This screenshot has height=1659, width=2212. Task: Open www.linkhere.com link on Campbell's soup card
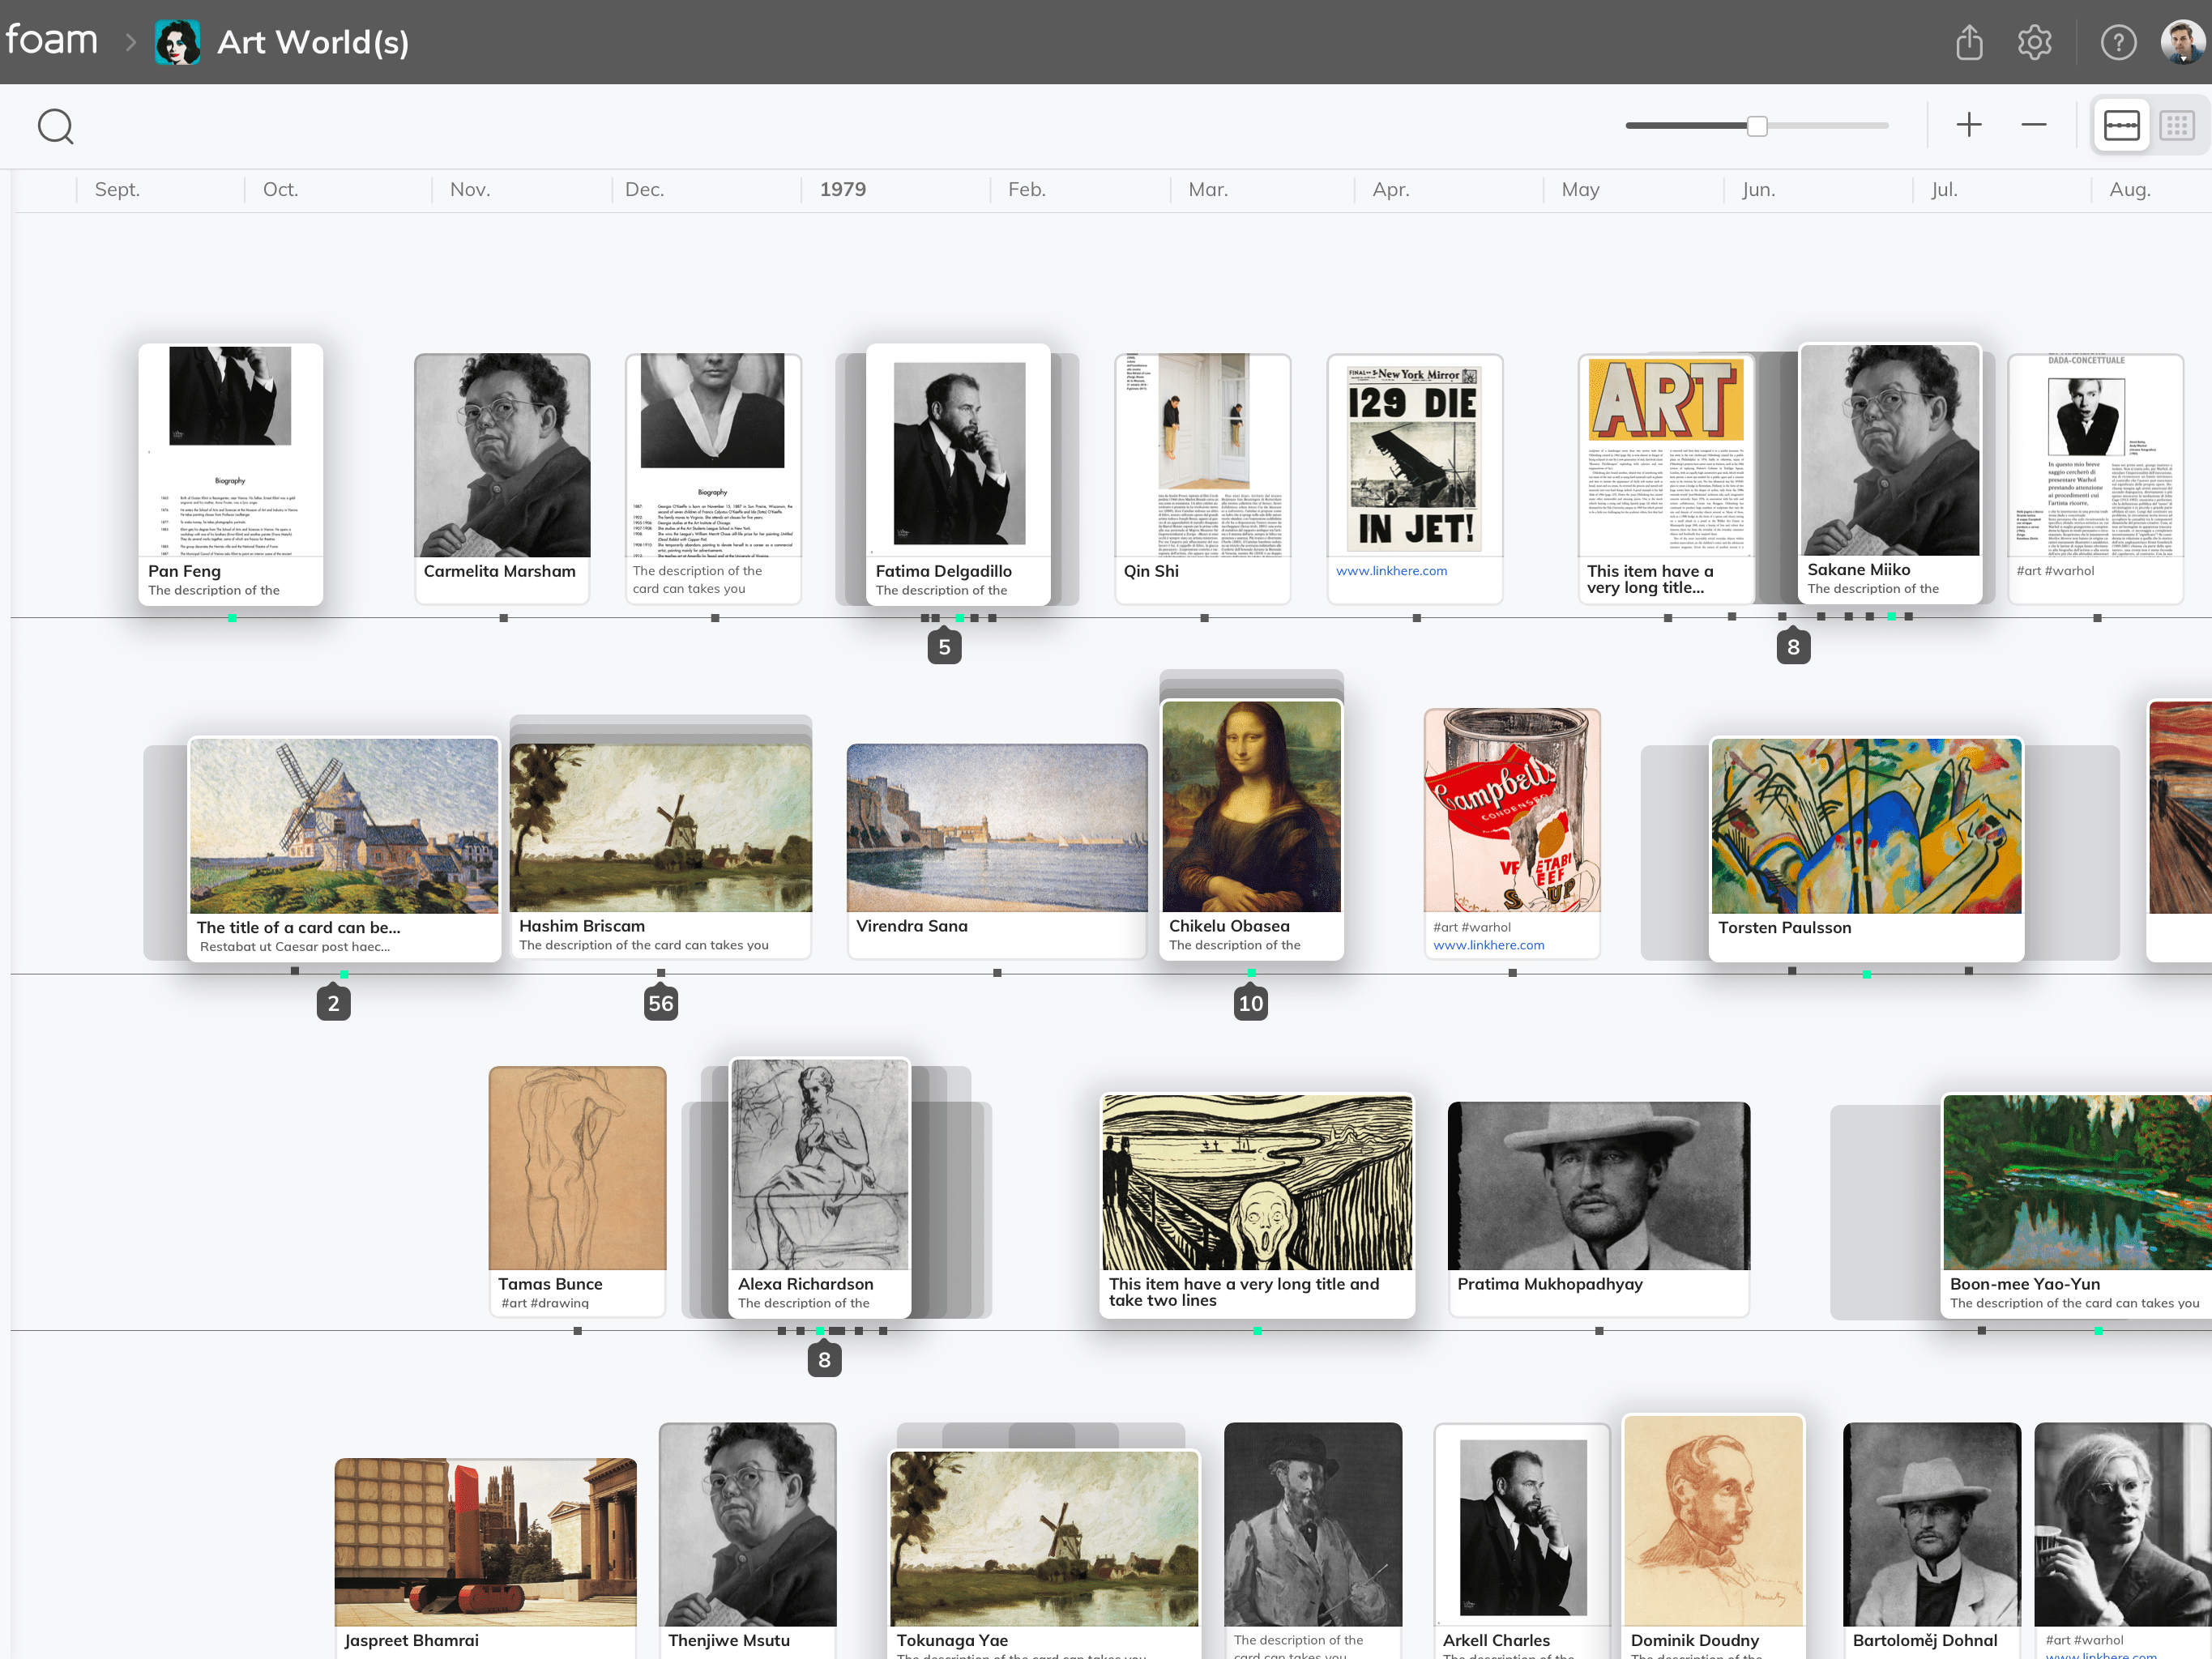[x=1488, y=945]
